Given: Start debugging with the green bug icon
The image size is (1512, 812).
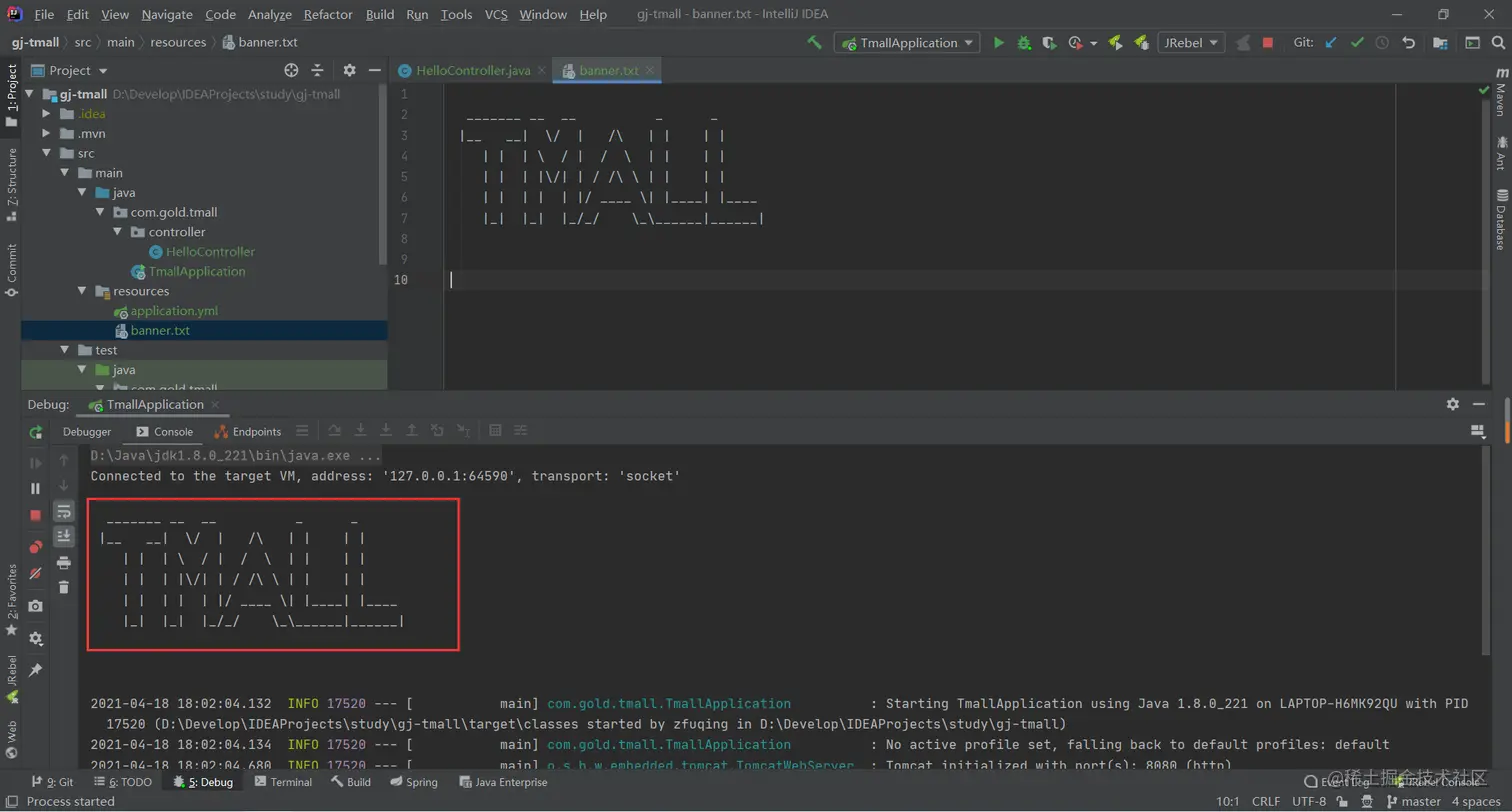Looking at the screenshot, I should click(1024, 43).
